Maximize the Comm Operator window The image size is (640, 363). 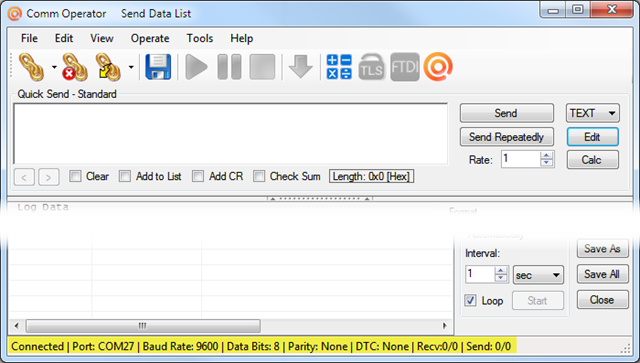(x=577, y=10)
